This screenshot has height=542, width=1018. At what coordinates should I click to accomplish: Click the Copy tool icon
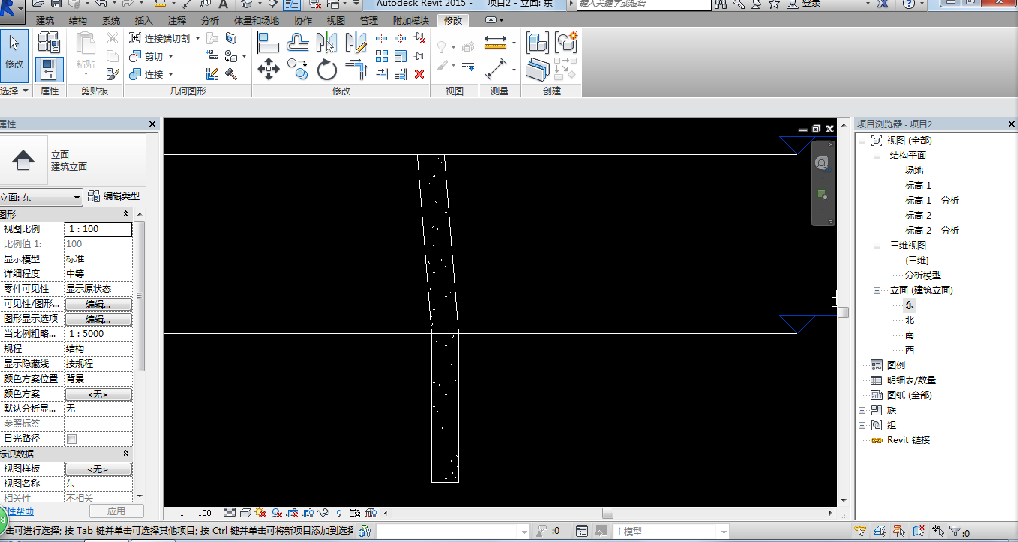297,70
